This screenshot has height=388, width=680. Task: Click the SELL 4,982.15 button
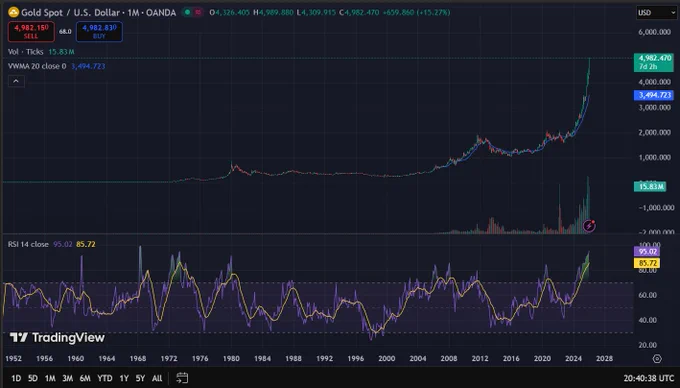[x=31, y=32]
